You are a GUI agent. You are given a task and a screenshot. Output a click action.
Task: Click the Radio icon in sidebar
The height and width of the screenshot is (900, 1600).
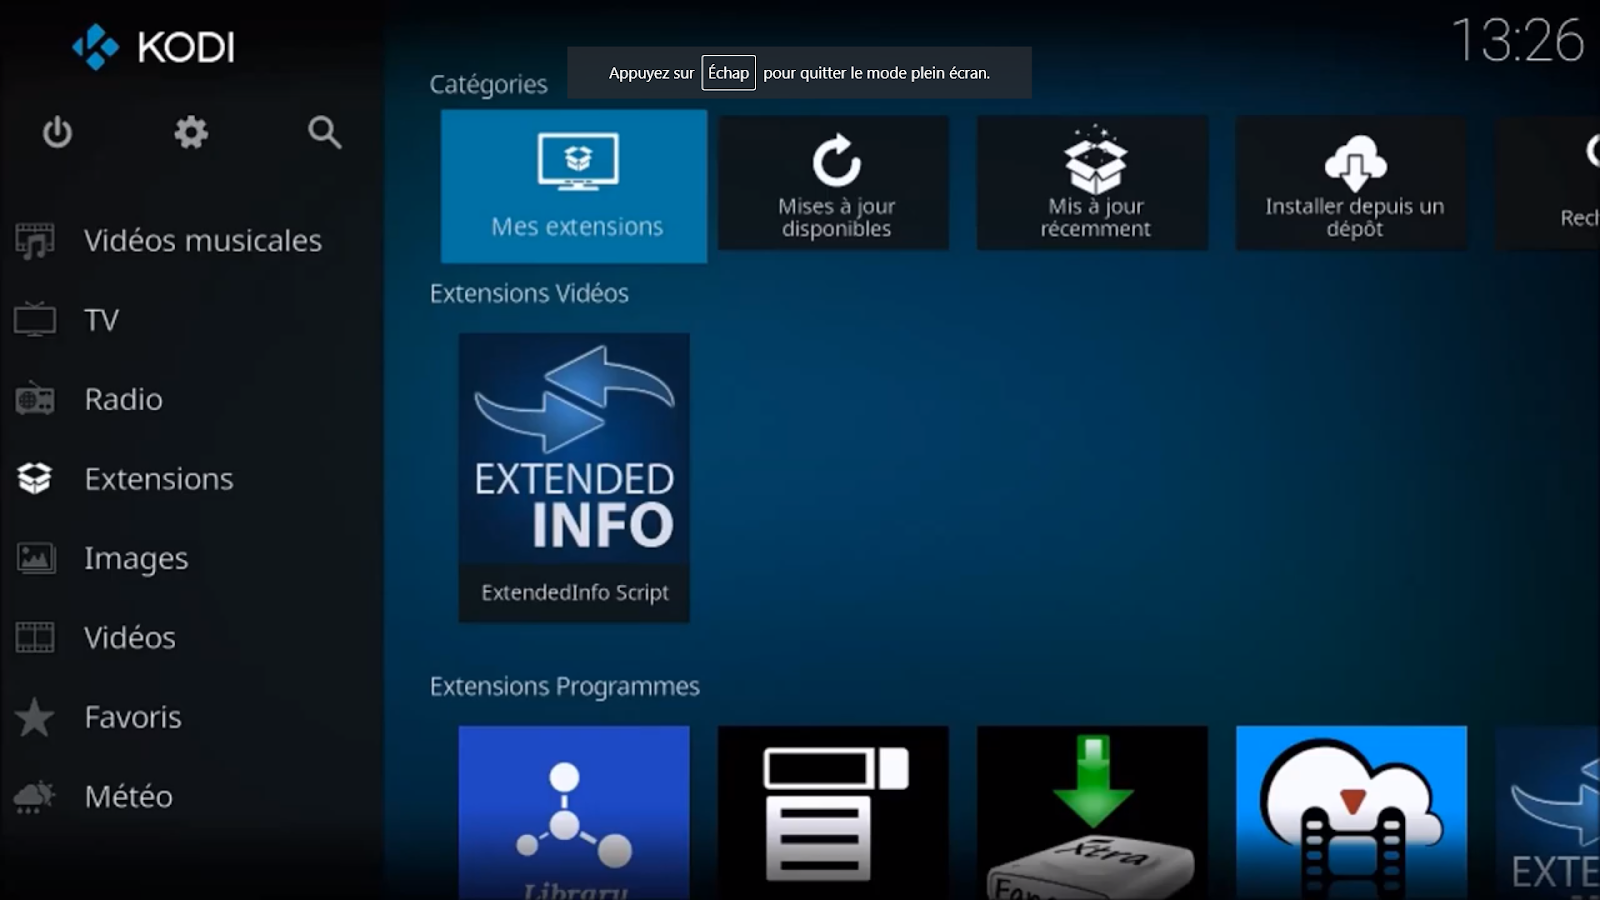tap(35, 399)
